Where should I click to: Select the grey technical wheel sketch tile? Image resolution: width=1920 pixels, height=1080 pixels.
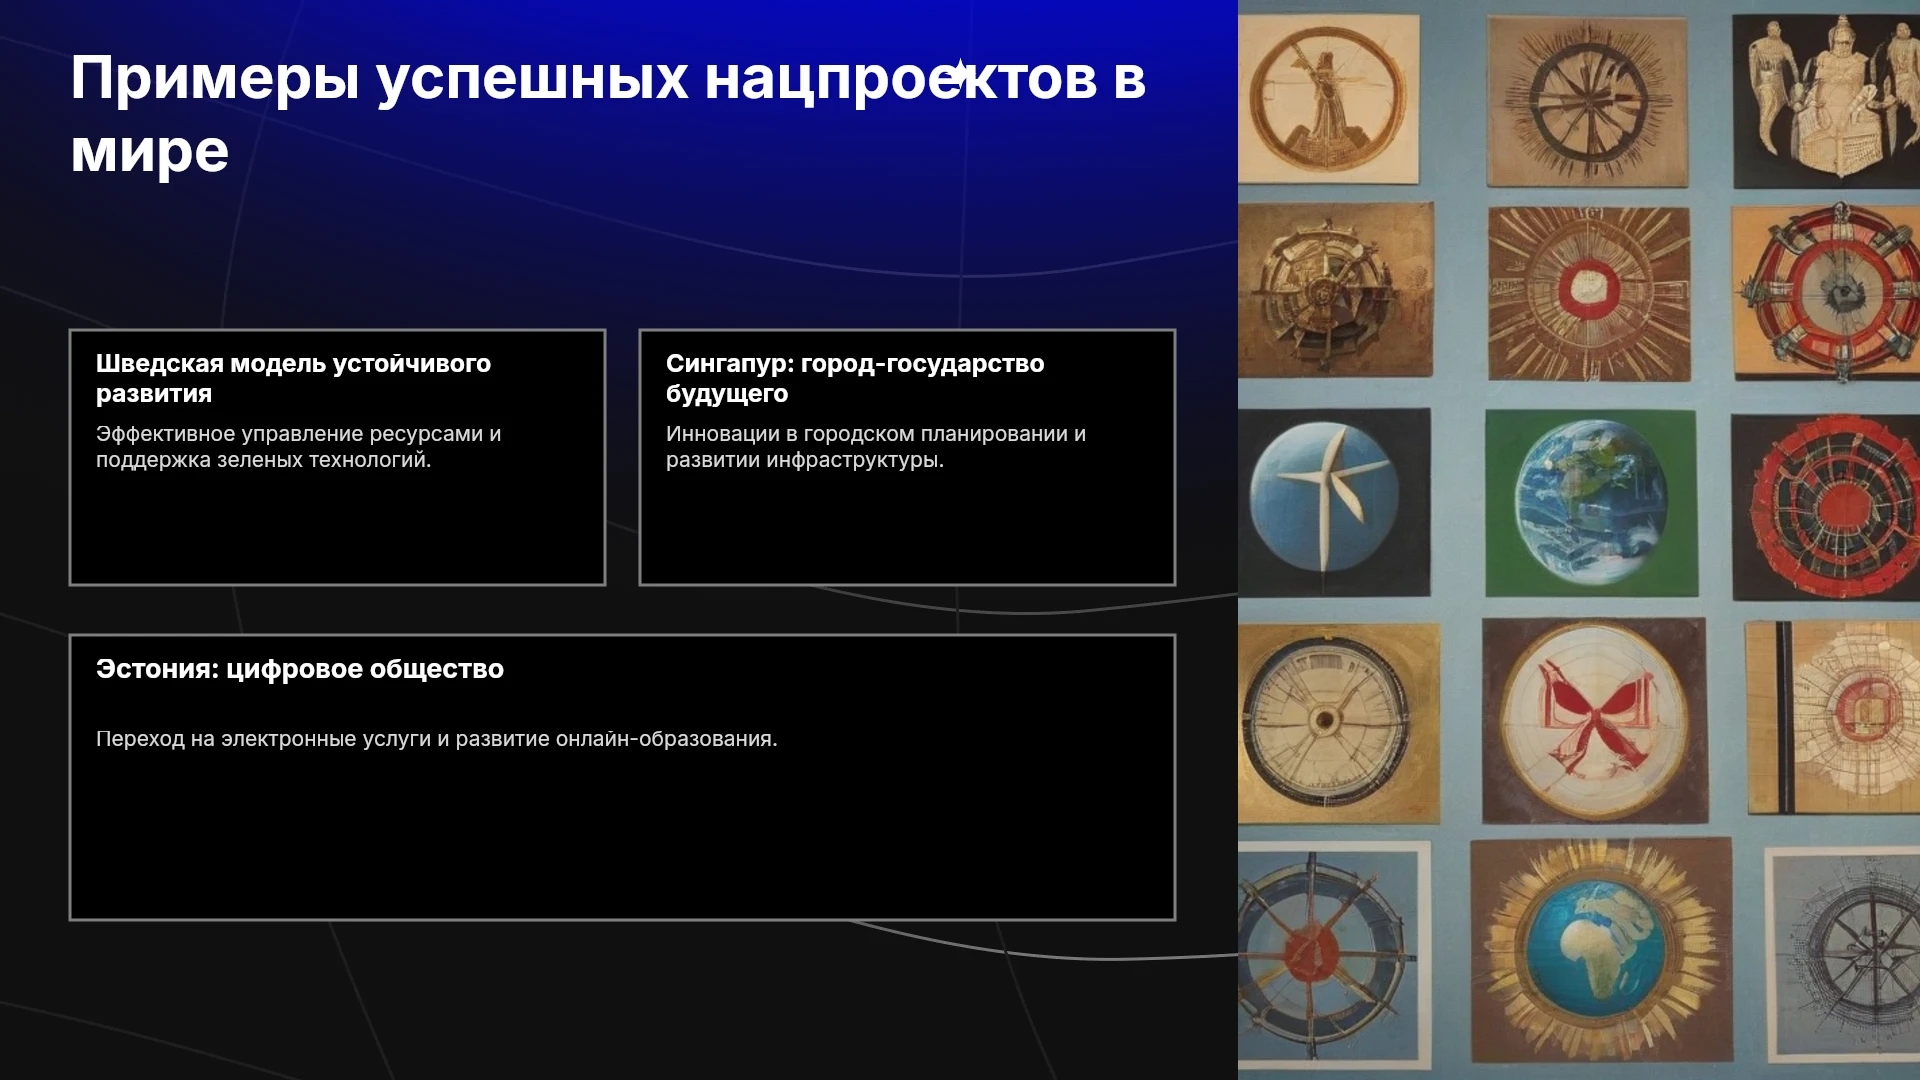click(x=1842, y=955)
